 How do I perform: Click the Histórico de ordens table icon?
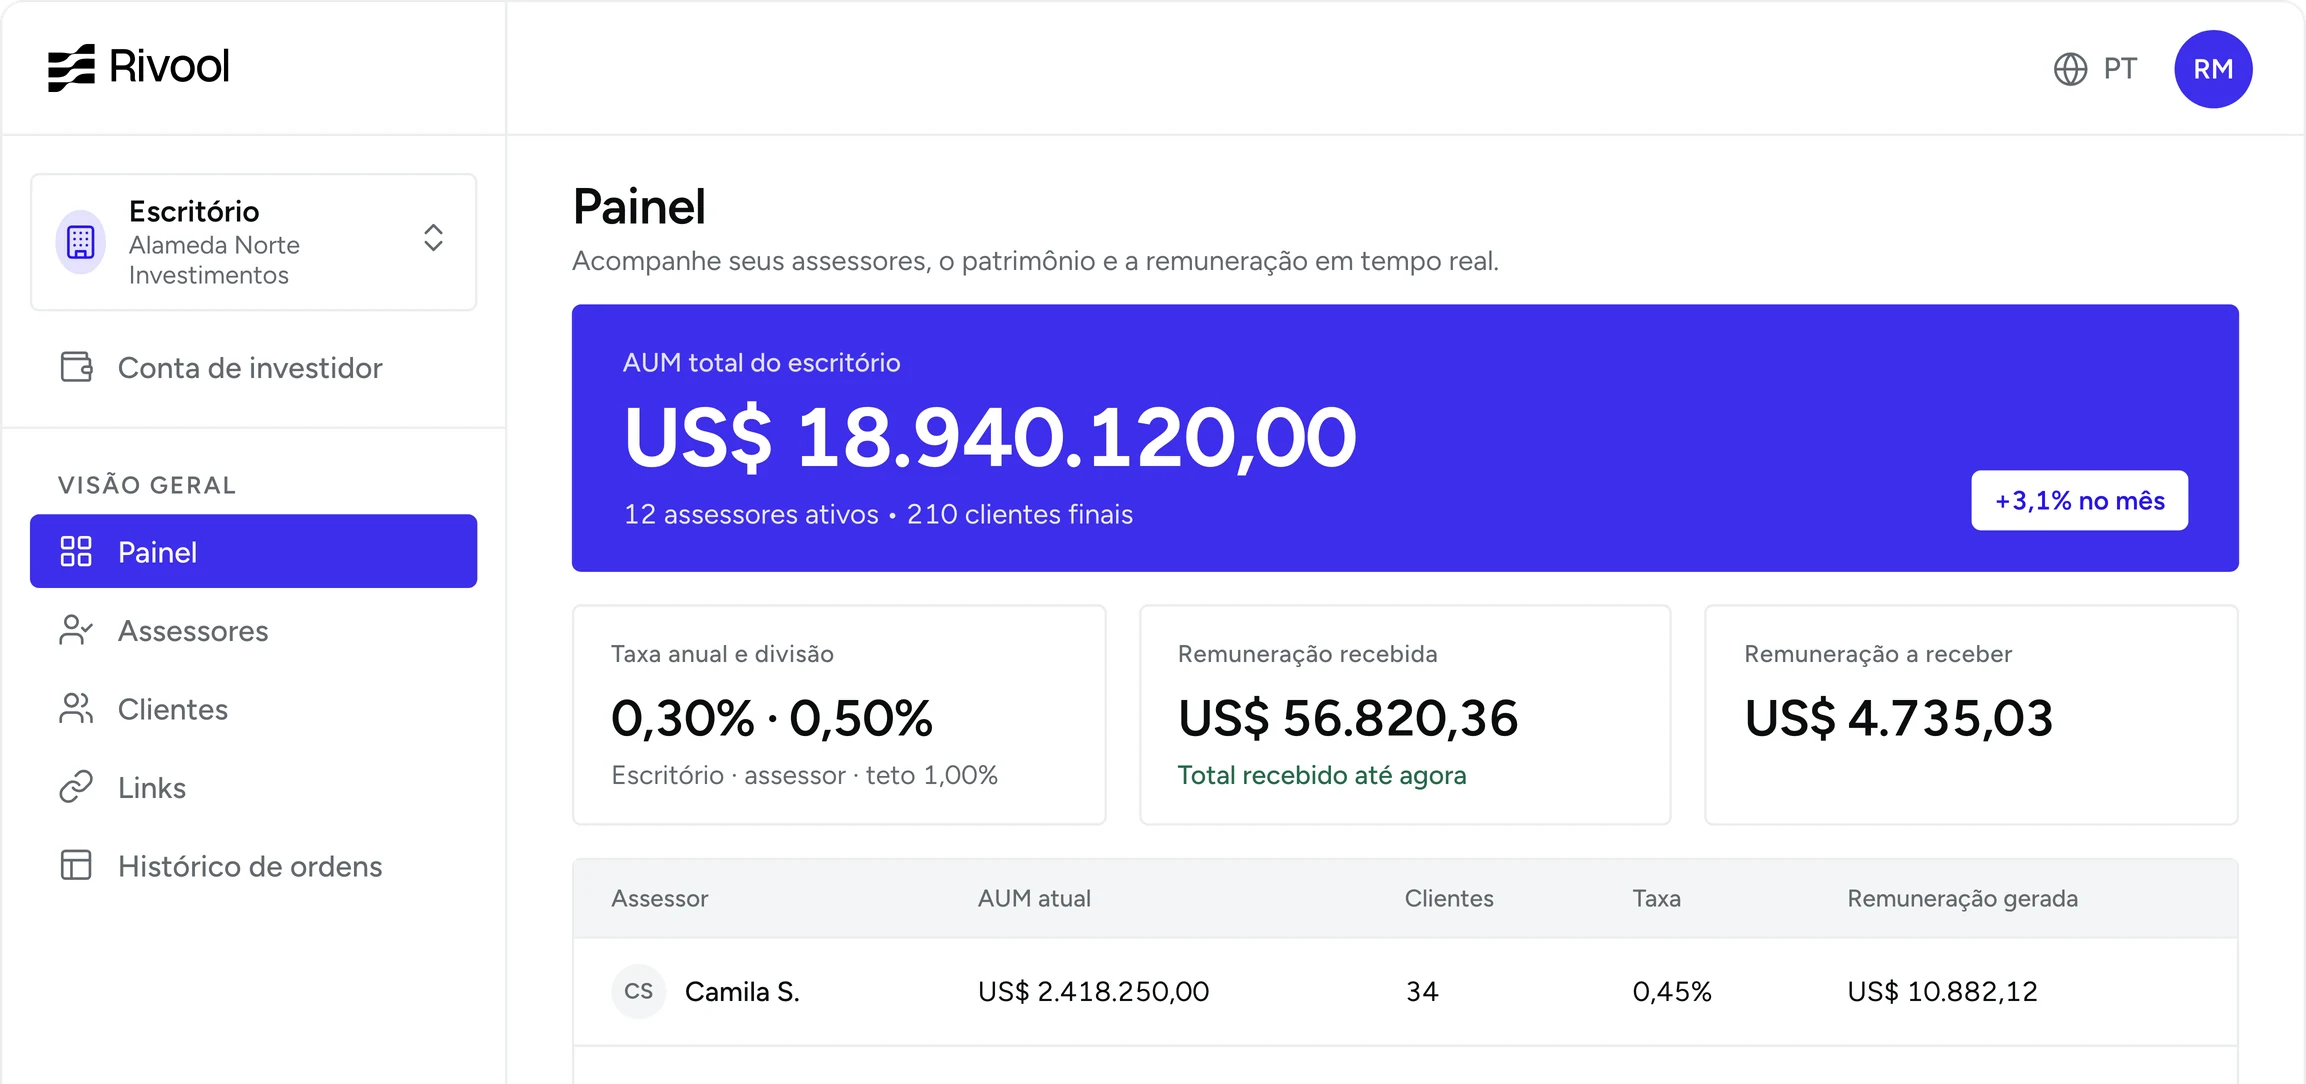[x=76, y=865]
